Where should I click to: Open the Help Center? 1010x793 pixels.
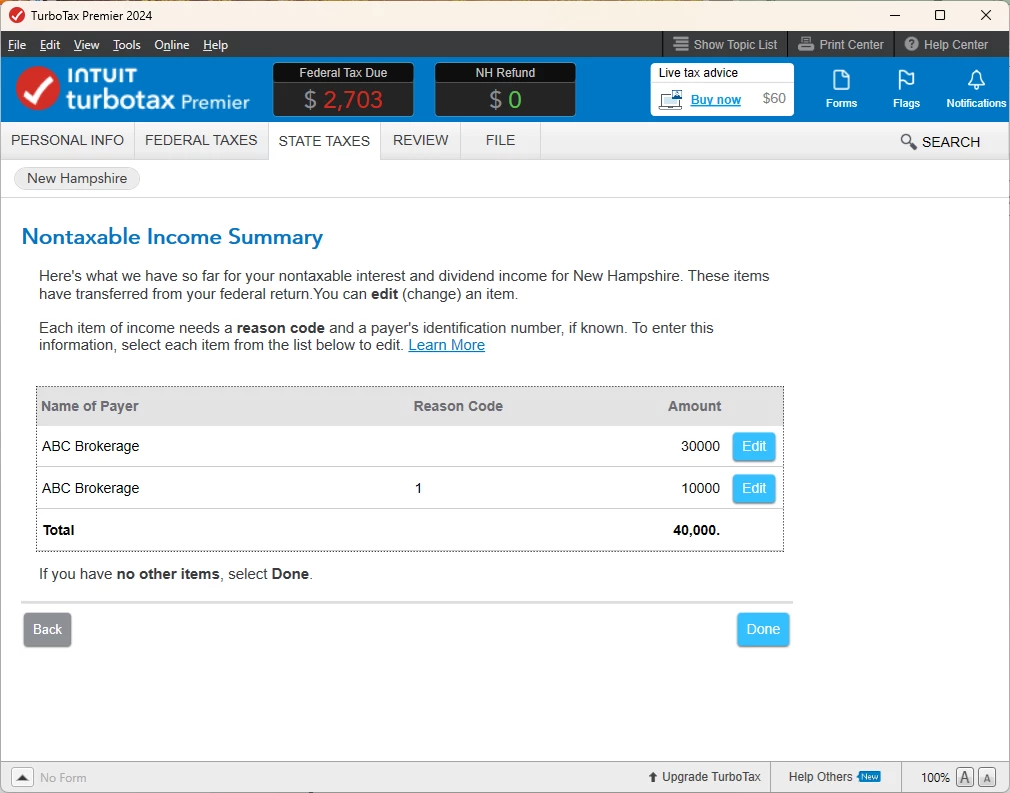946,44
